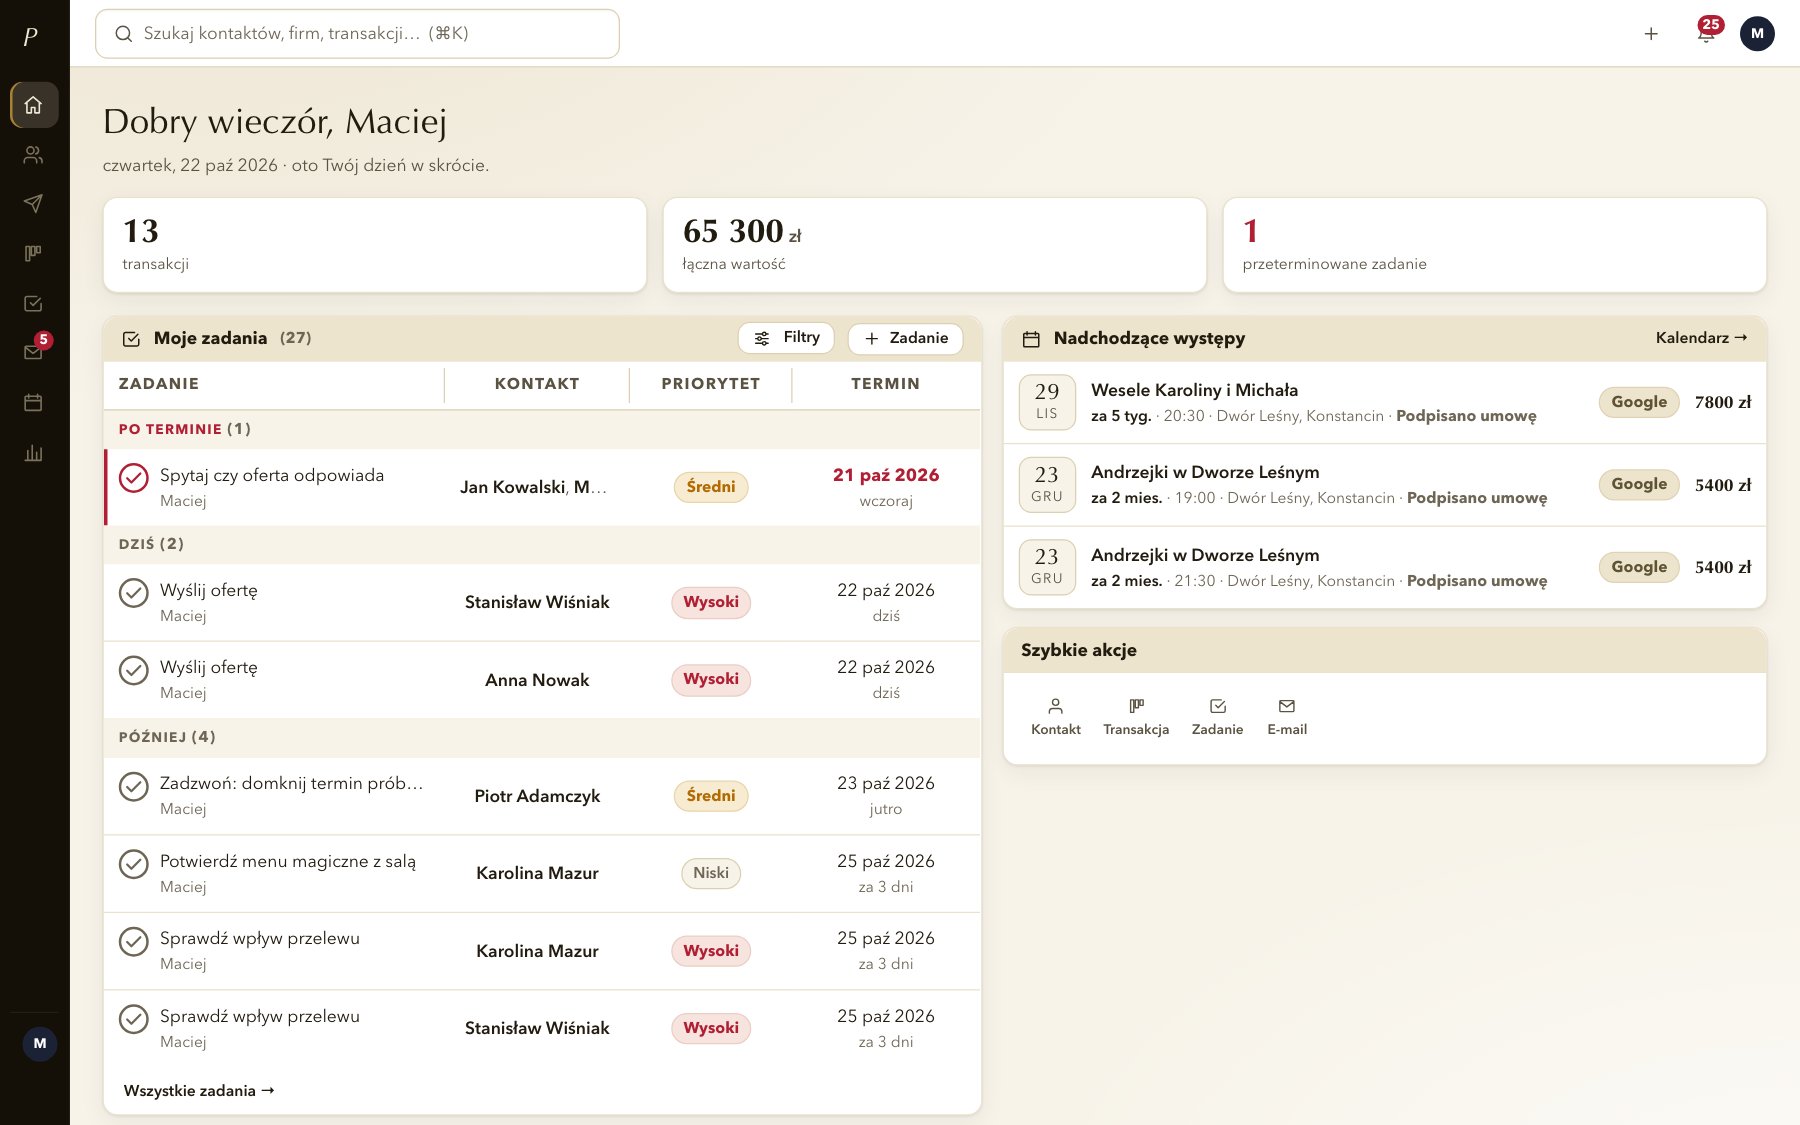Focus the 'Szukaj kontaktów, firm, transakcji' search field
Viewport: 1800px width, 1125px height.
coord(357,33)
